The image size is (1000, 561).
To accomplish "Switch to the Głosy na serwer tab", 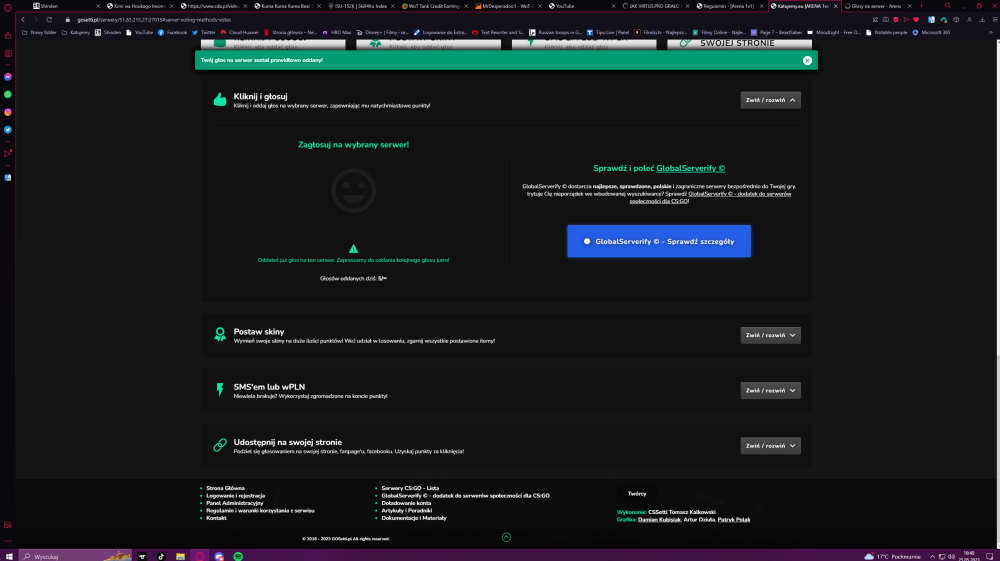I will click(x=877, y=6).
